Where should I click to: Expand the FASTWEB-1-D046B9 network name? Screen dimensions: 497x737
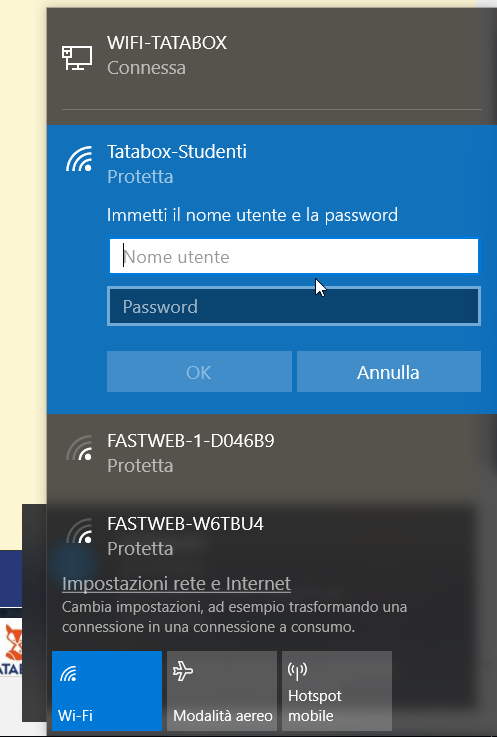(x=190, y=441)
